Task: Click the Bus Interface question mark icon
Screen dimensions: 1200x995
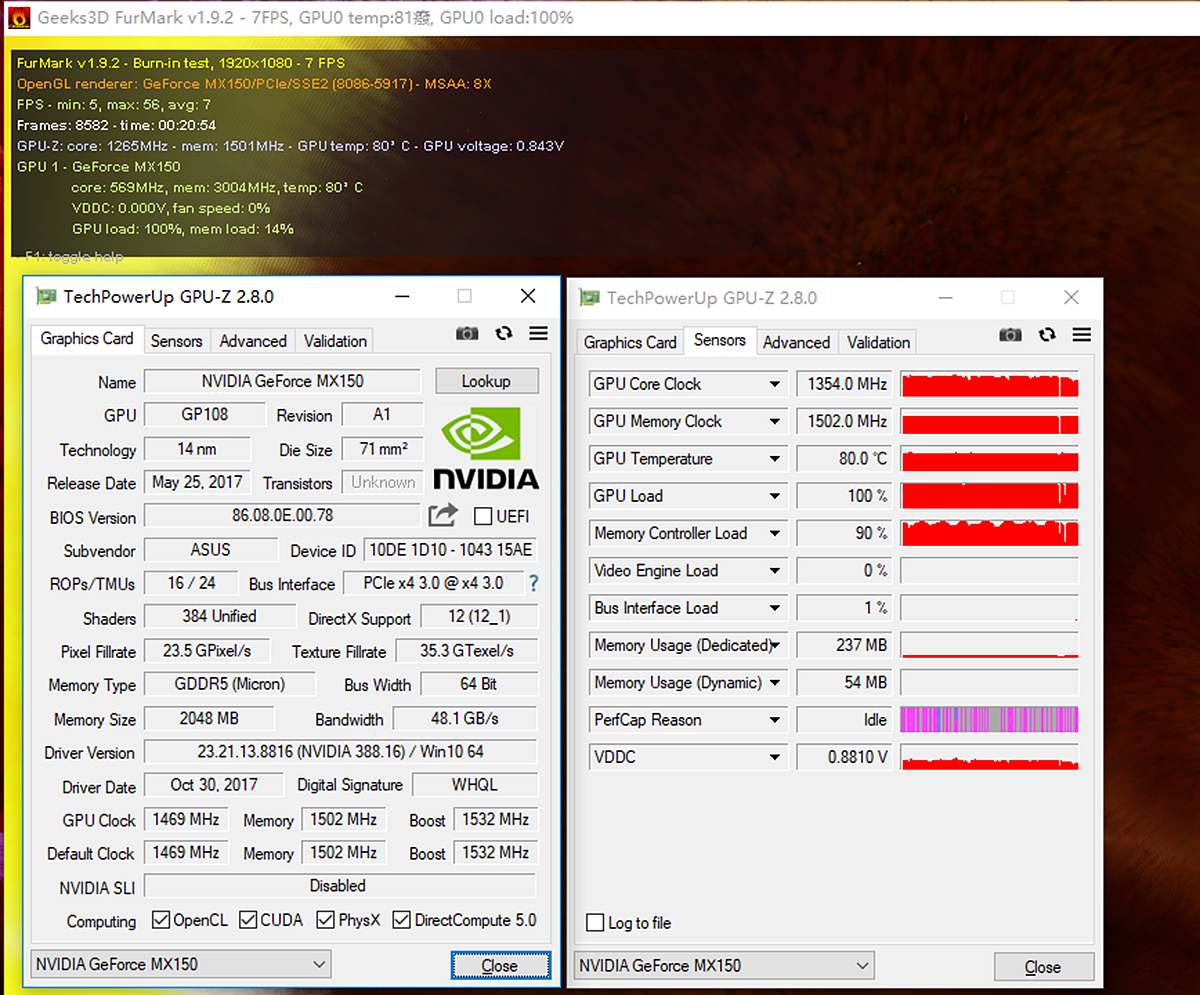Action: pos(533,582)
